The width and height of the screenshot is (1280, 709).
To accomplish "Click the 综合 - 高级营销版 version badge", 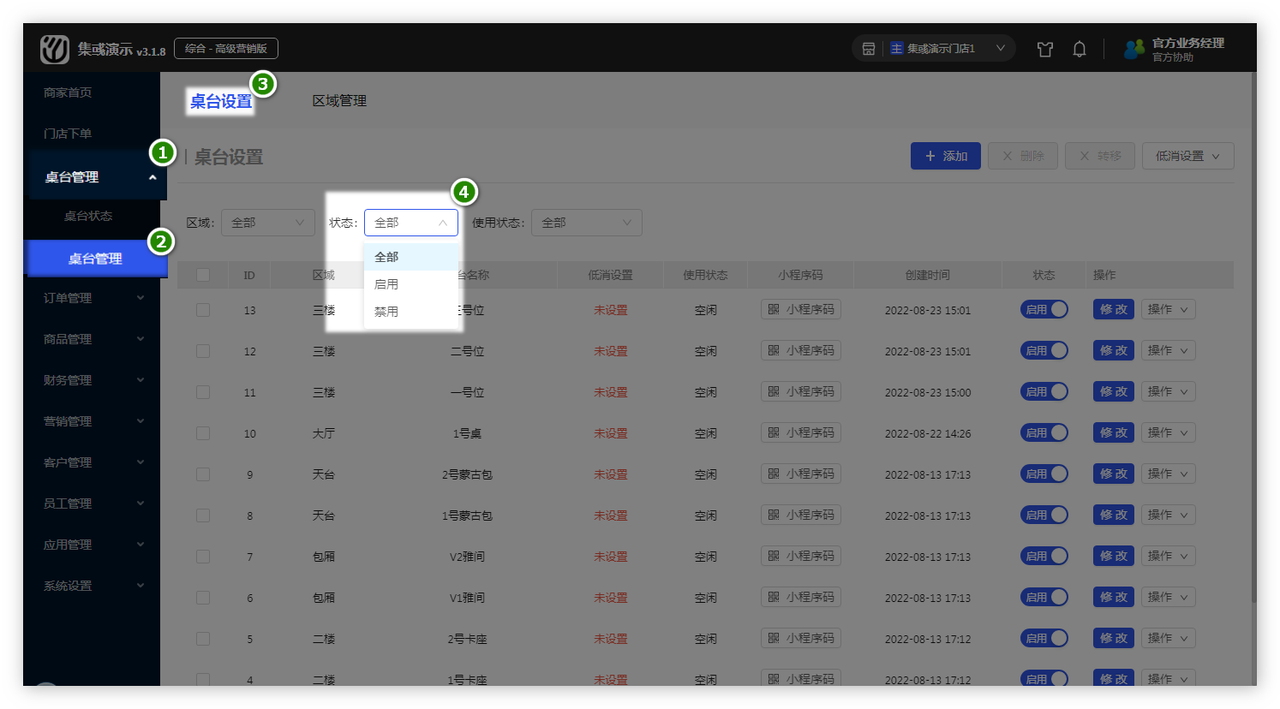I will point(226,48).
